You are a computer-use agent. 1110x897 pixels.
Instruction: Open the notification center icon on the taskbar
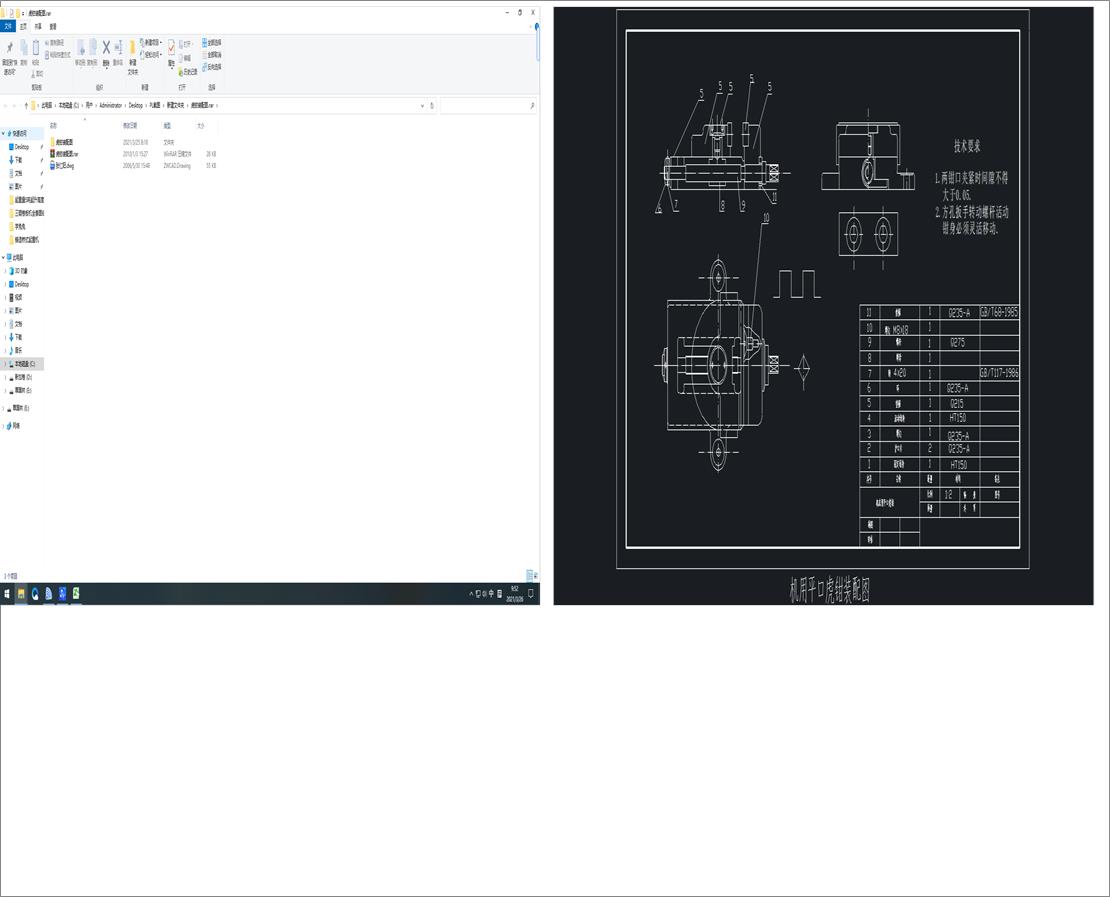tap(531, 594)
